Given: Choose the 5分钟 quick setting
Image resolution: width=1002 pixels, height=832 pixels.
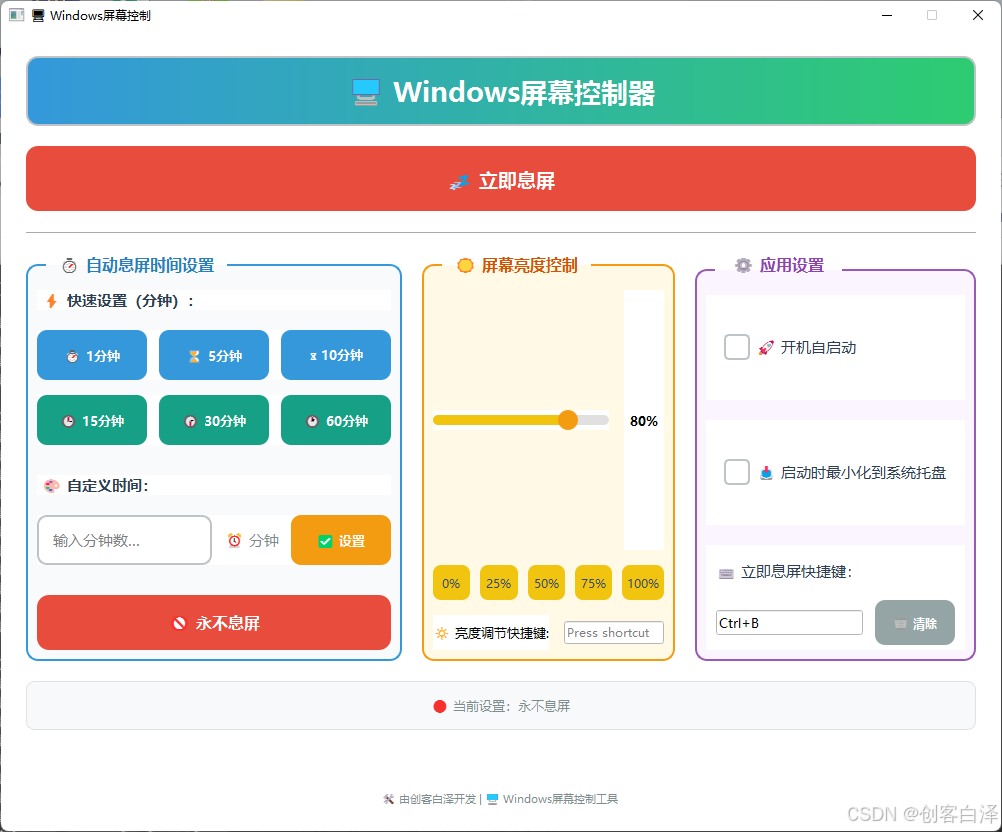Looking at the screenshot, I should point(214,355).
